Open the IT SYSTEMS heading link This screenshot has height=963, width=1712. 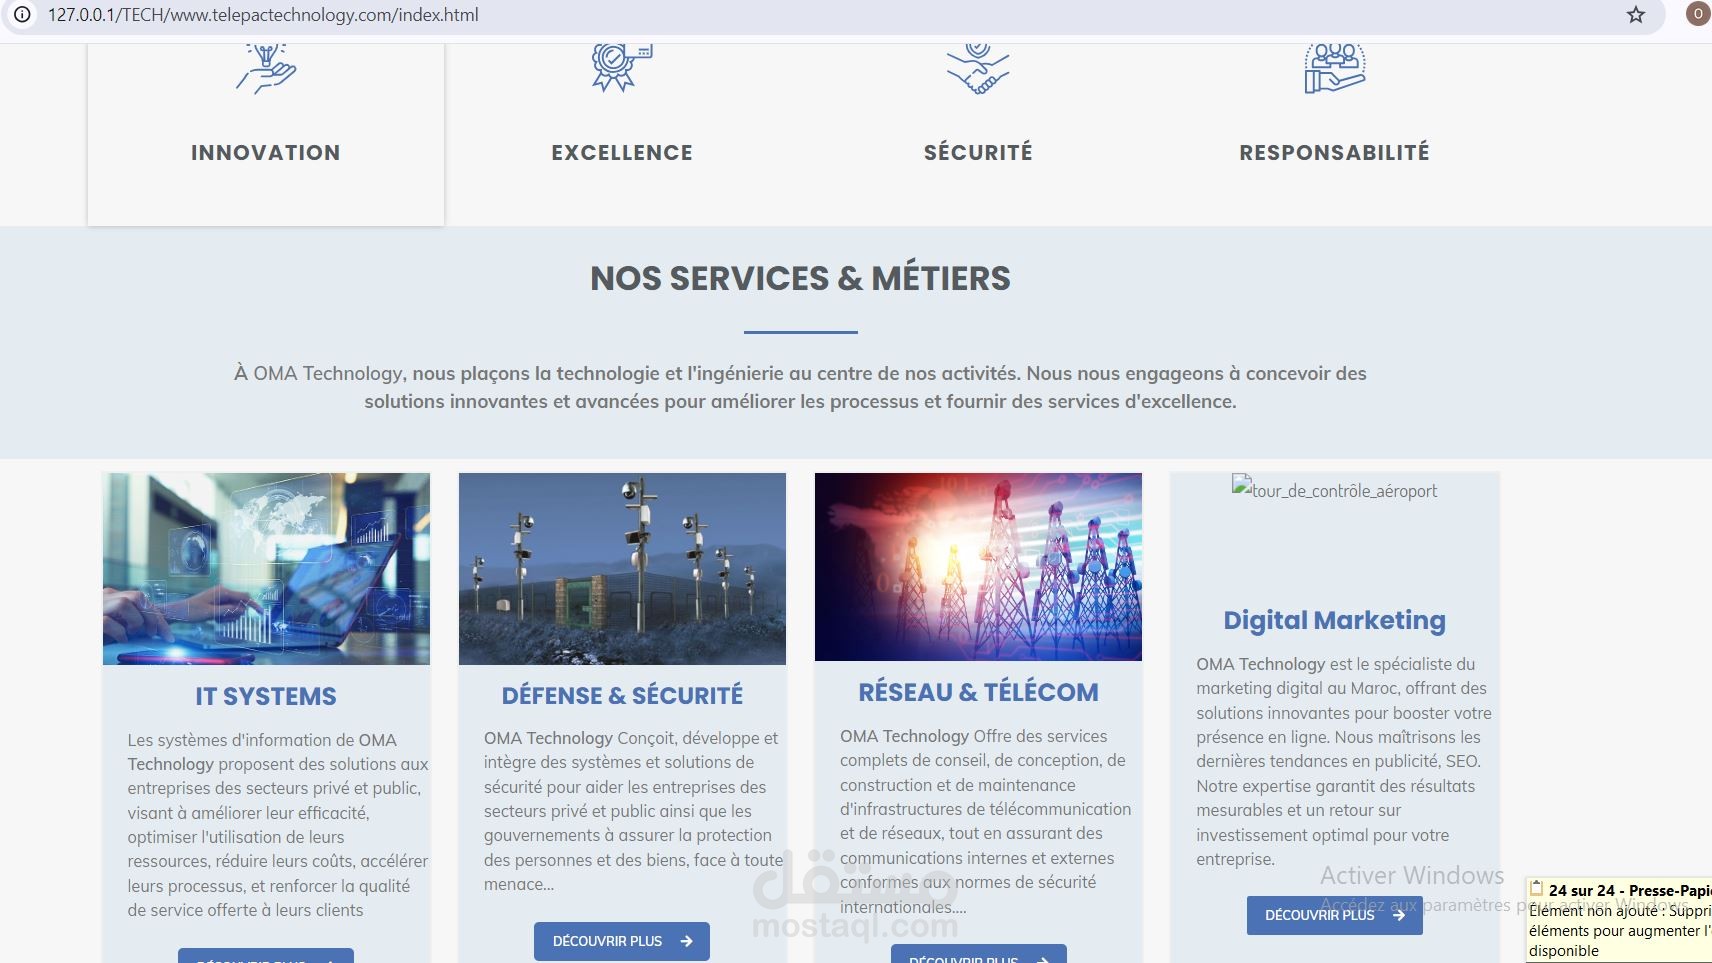click(266, 696)
